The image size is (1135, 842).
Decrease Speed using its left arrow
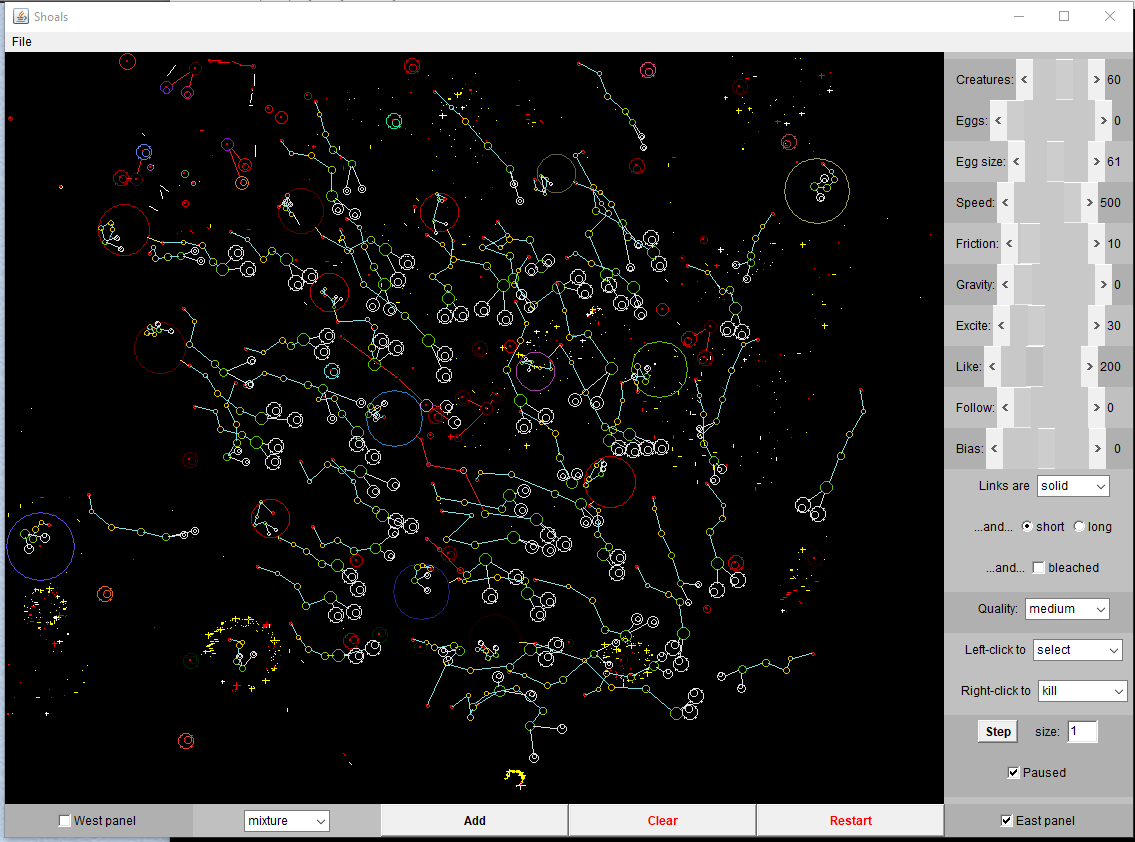point(1006,203)
